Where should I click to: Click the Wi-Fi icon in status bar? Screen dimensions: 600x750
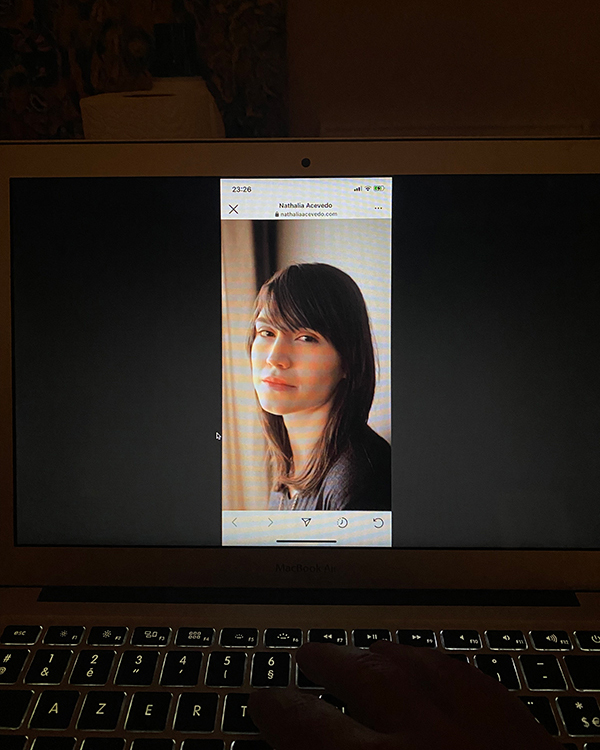tap(367, 188)
